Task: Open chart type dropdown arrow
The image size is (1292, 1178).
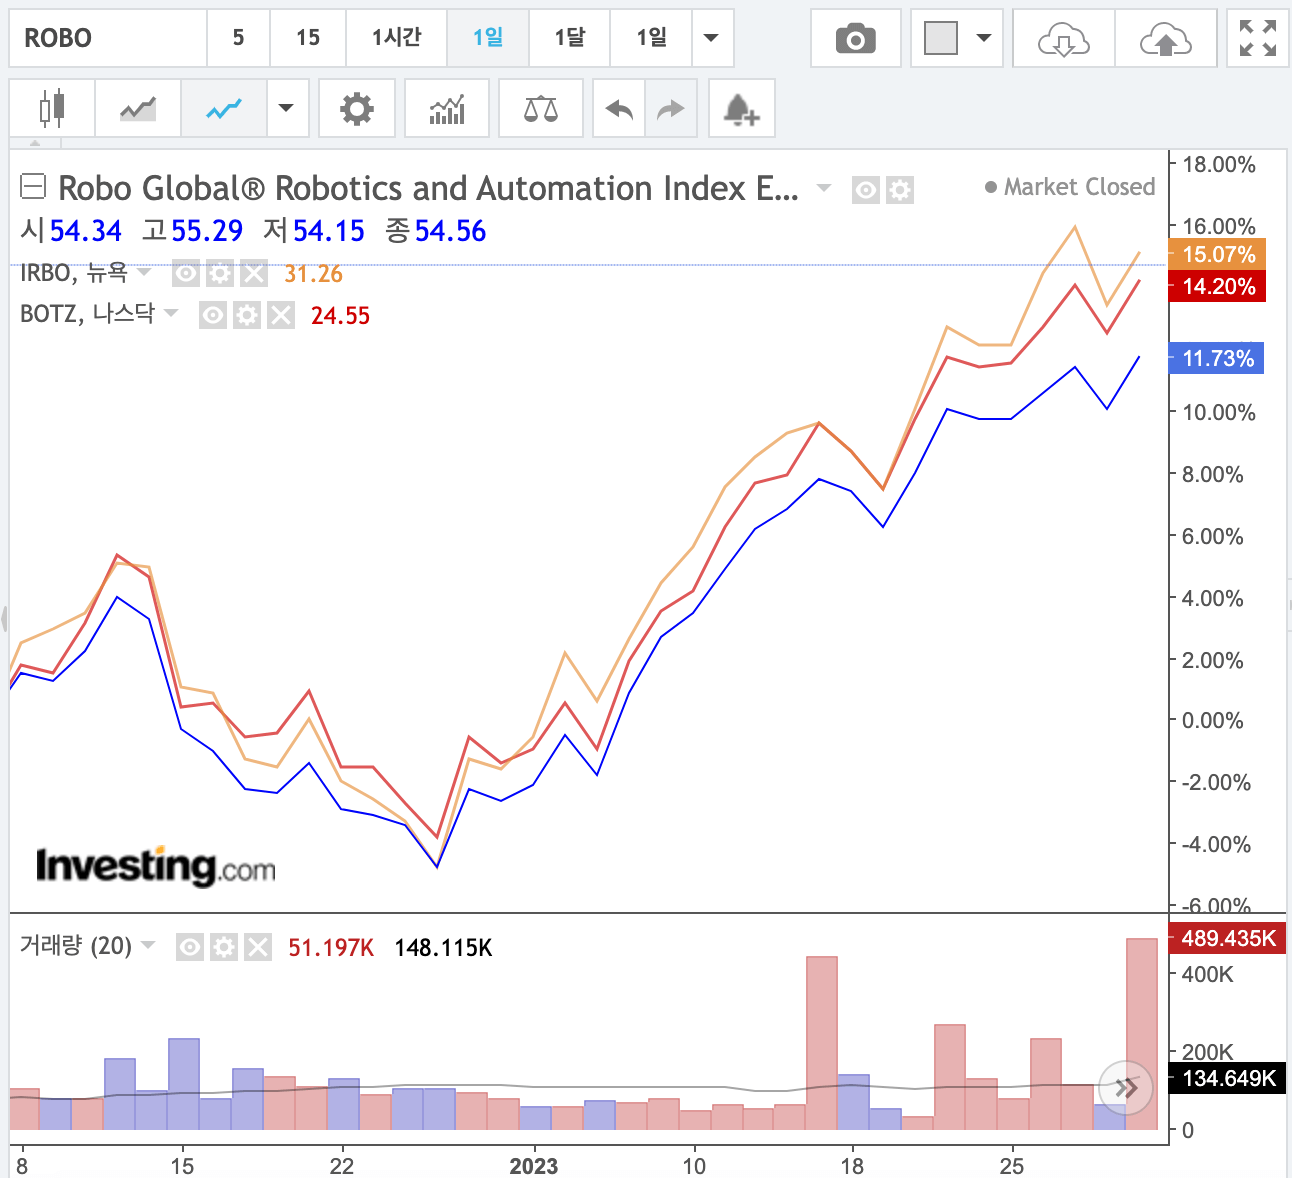Action: coord(287,108)
